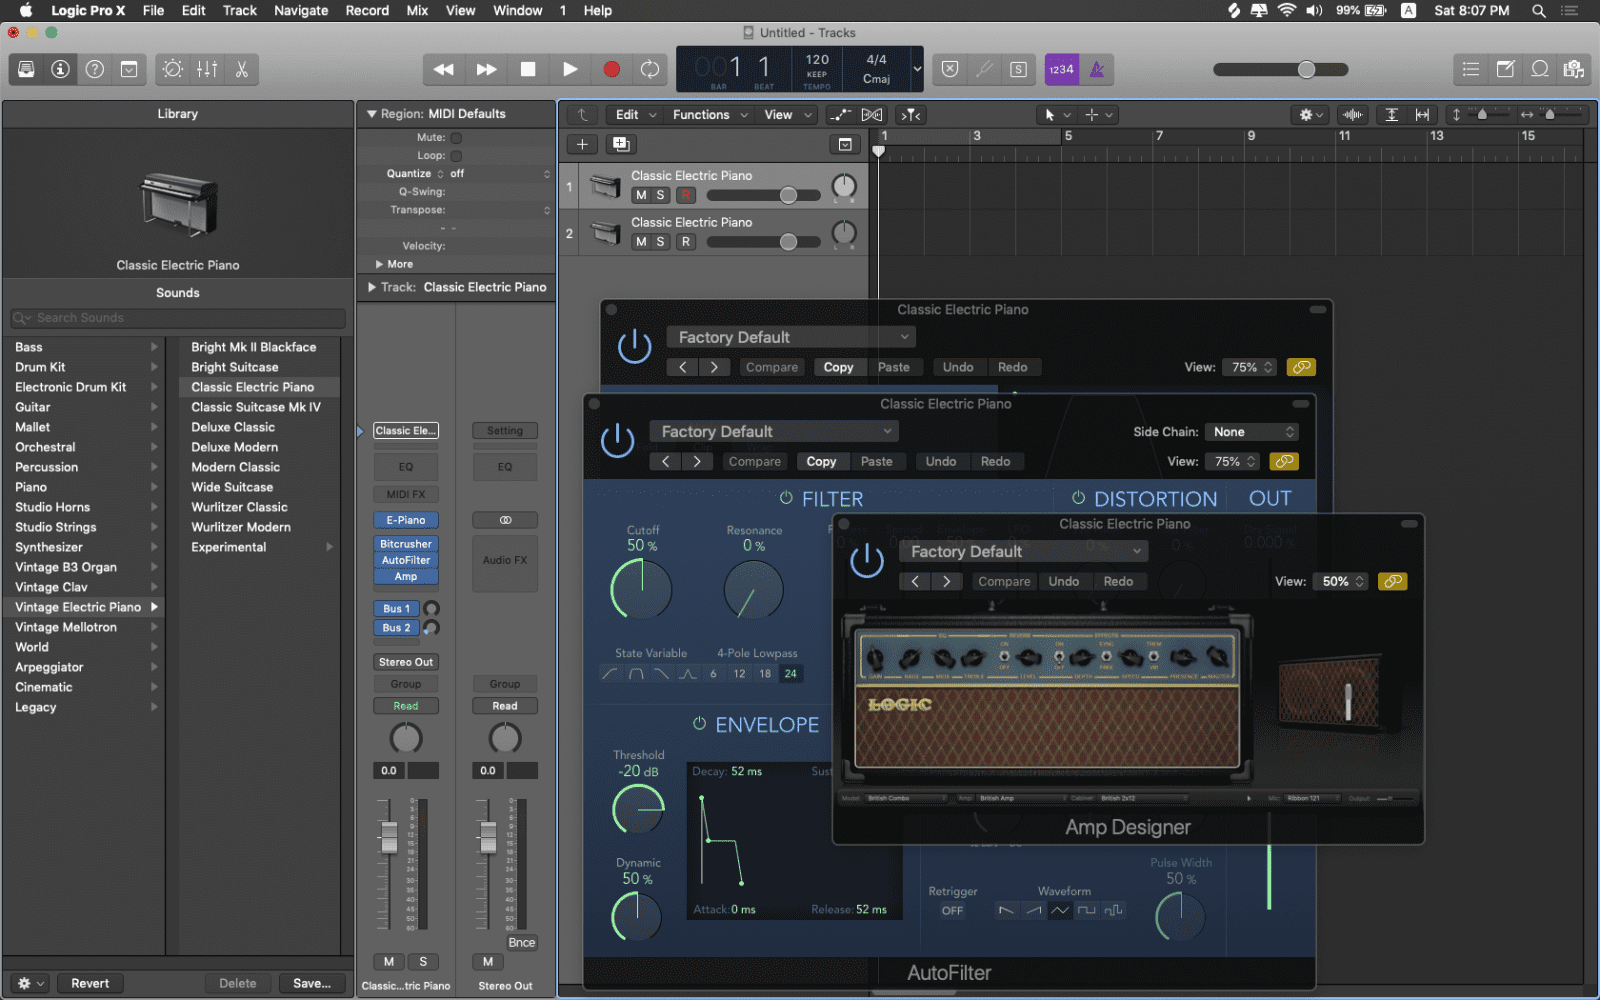Expand the Track Classic Electric Piano inspector
Screen dimensions: 1600x1000
[372, 287]
